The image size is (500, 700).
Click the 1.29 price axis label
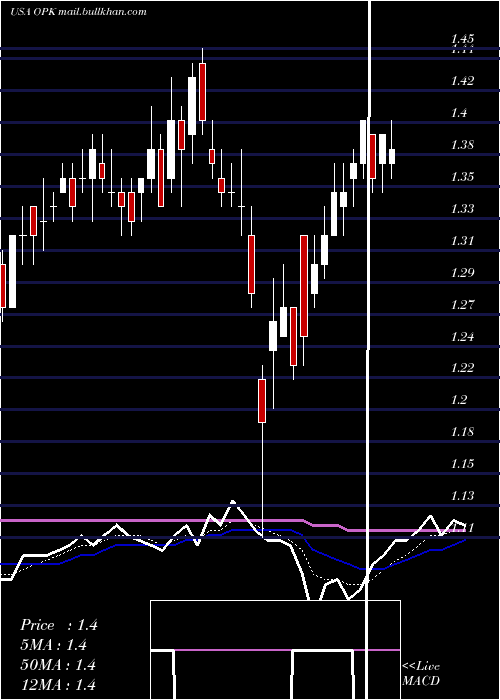(462, 272)
